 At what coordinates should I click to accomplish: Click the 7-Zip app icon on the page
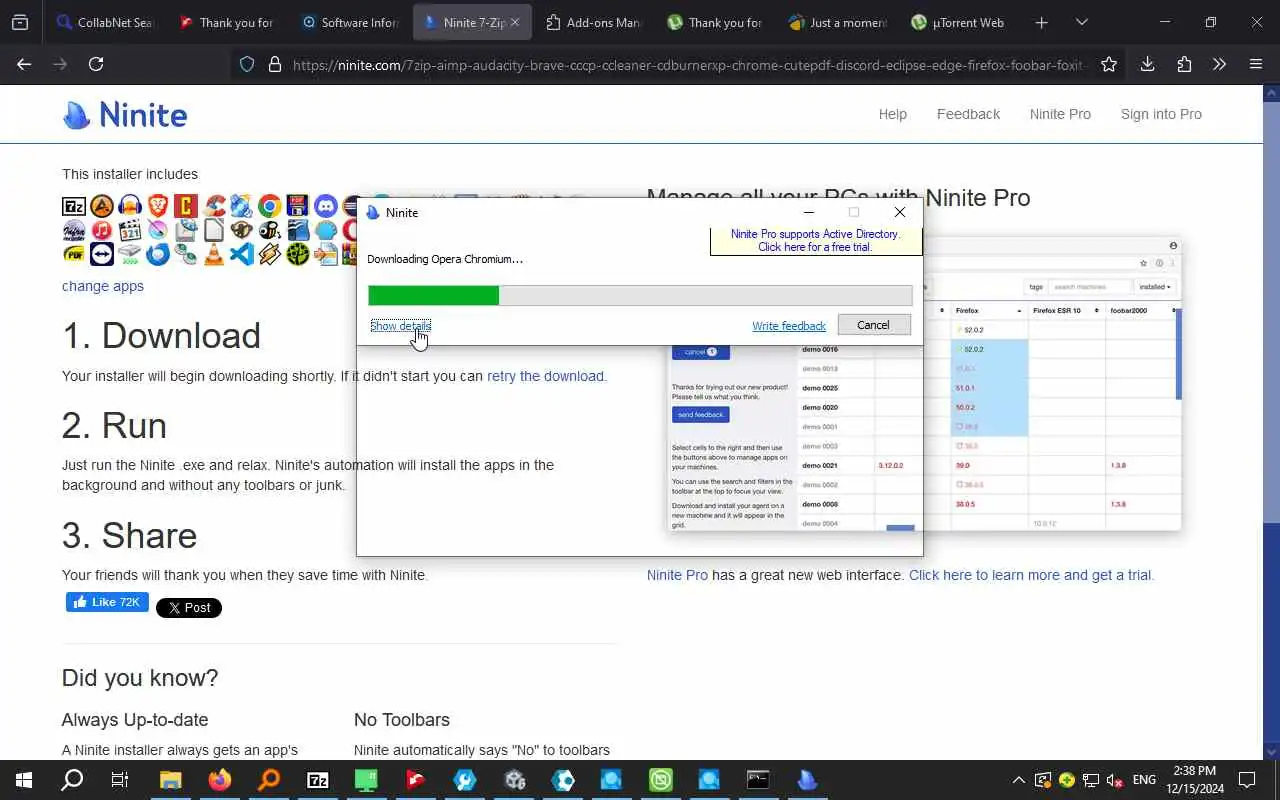[x=74, y=207]
